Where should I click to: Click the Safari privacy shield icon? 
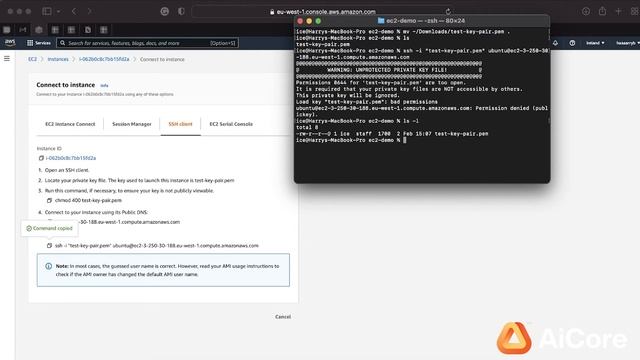tap(181, 11)
